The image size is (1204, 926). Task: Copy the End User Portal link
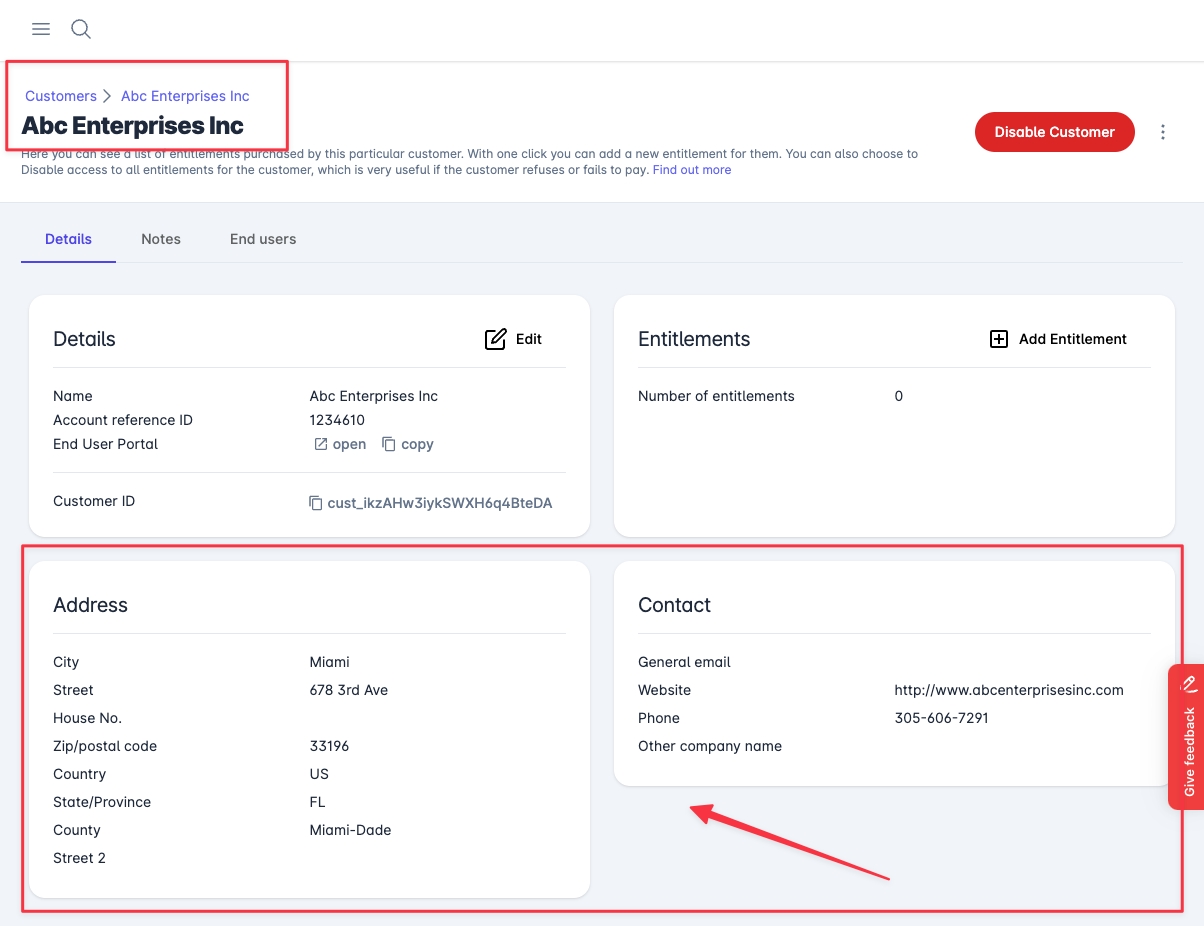[x=389, y=444]
